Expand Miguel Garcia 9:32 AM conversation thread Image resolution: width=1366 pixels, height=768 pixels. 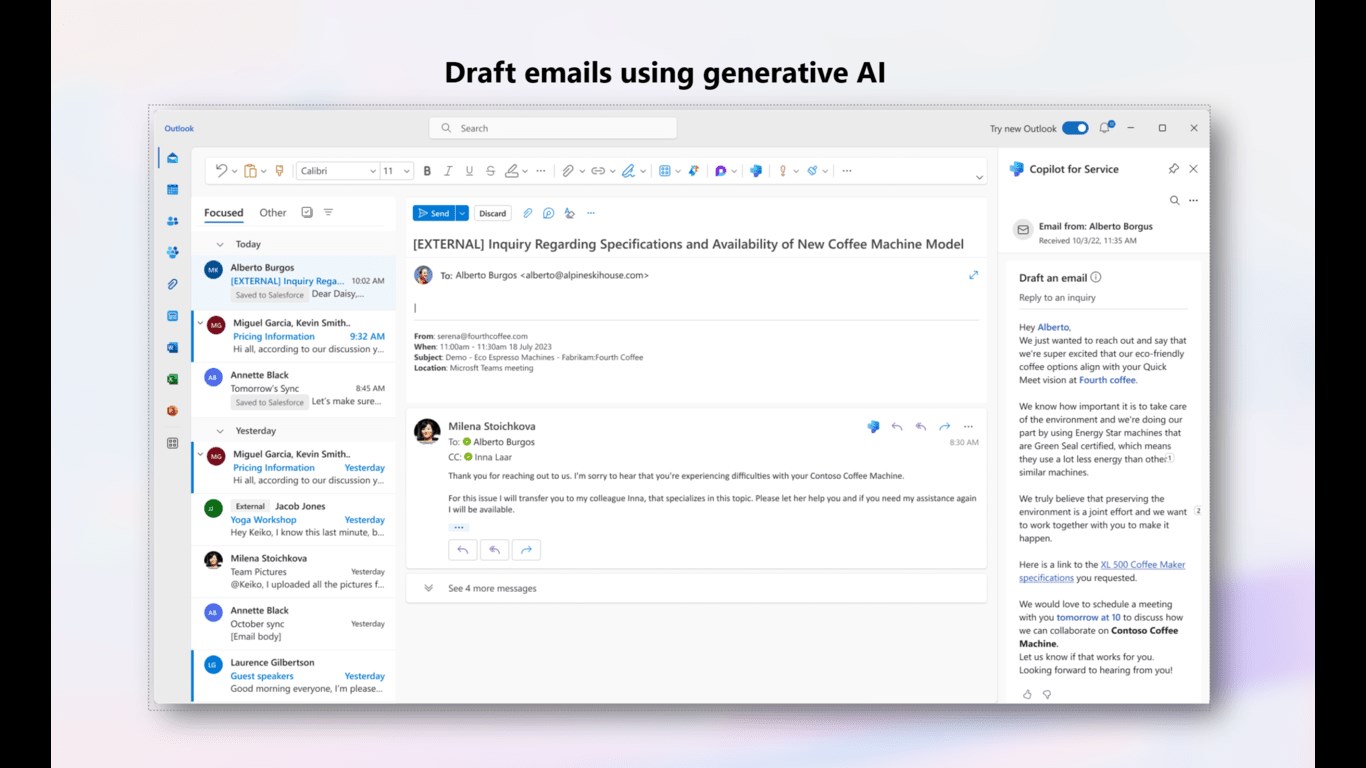tap(201, 323)
